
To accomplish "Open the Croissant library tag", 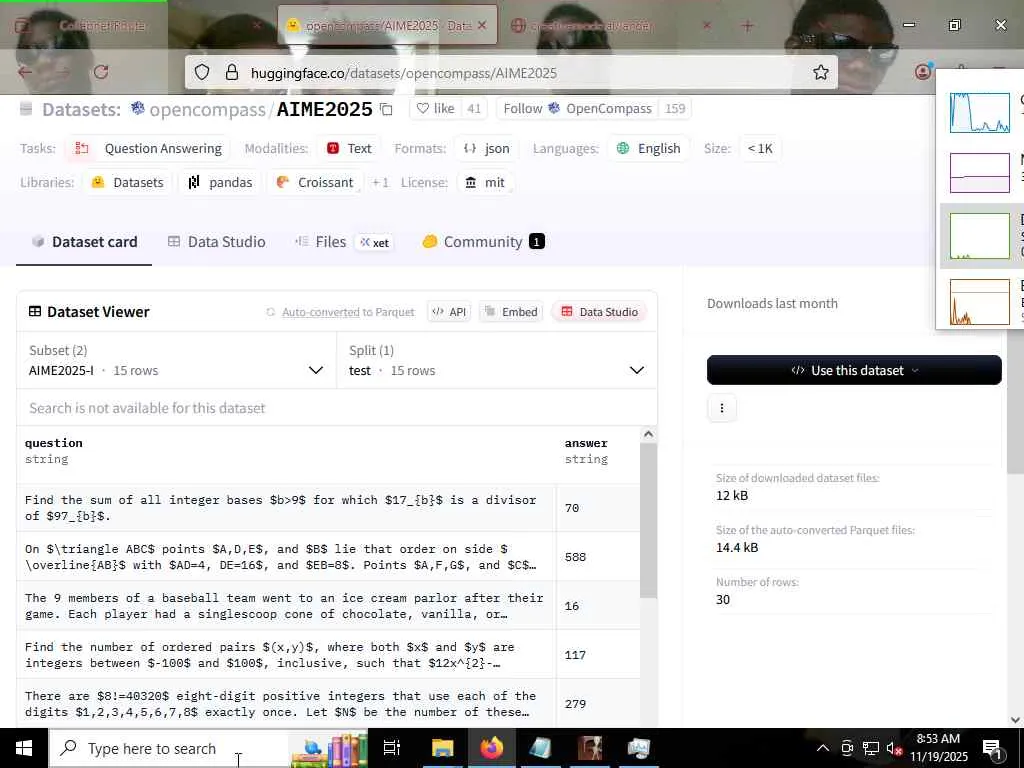I will pos(315,182).
